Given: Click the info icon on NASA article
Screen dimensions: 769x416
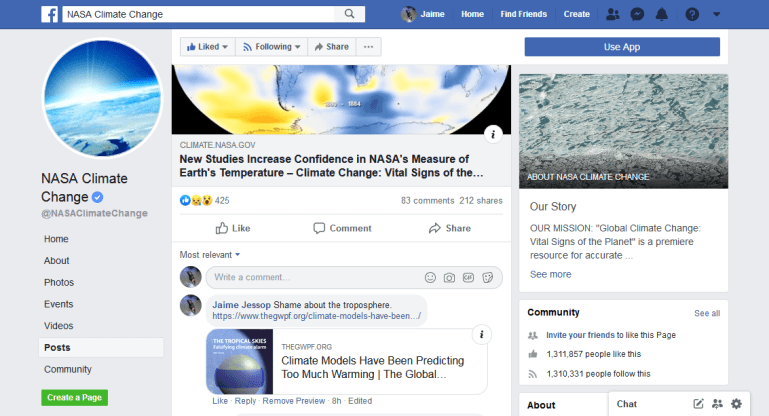Looking at the screenshot, I should pos(493,134).
